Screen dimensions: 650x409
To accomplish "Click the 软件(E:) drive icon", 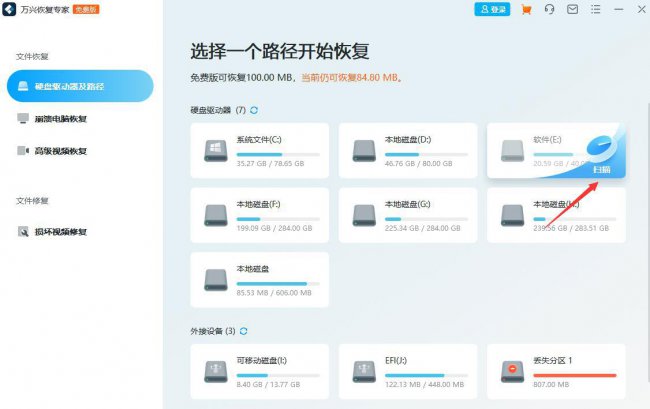I will [512, 150].
